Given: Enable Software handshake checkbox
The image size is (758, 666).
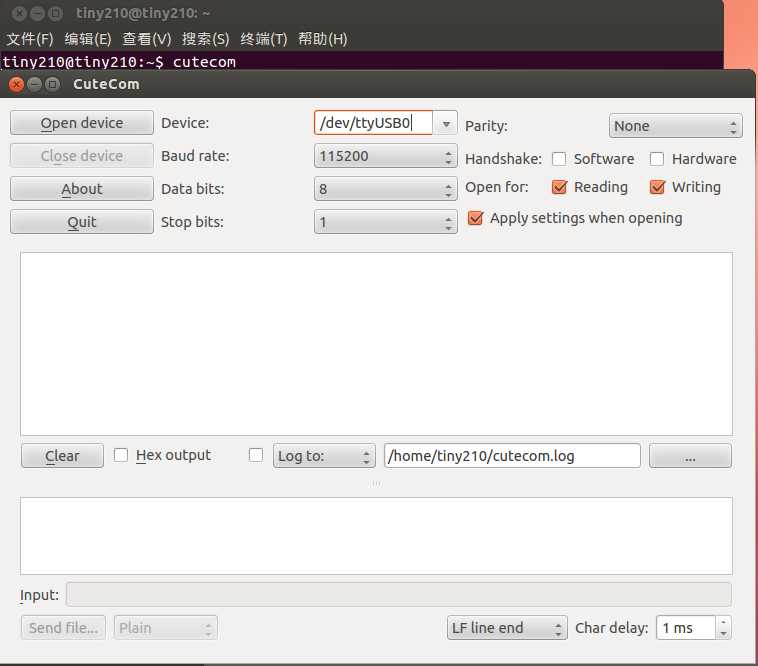Looking at the screenshot, I should click(x=559, y=159).
